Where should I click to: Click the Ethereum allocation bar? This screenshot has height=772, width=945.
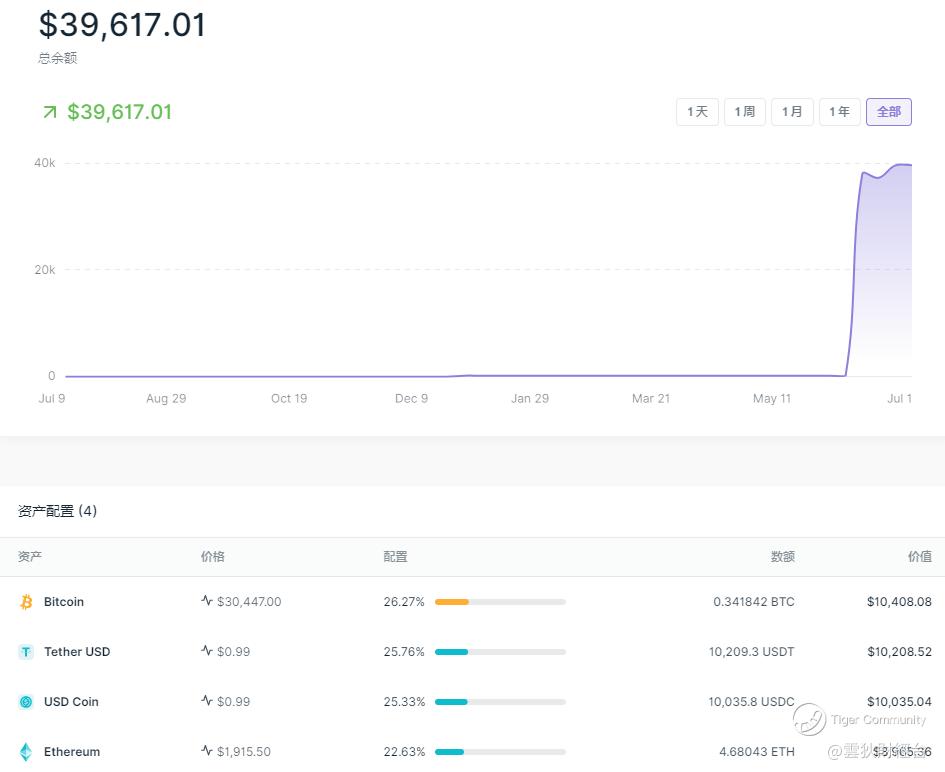click(450, 752)
